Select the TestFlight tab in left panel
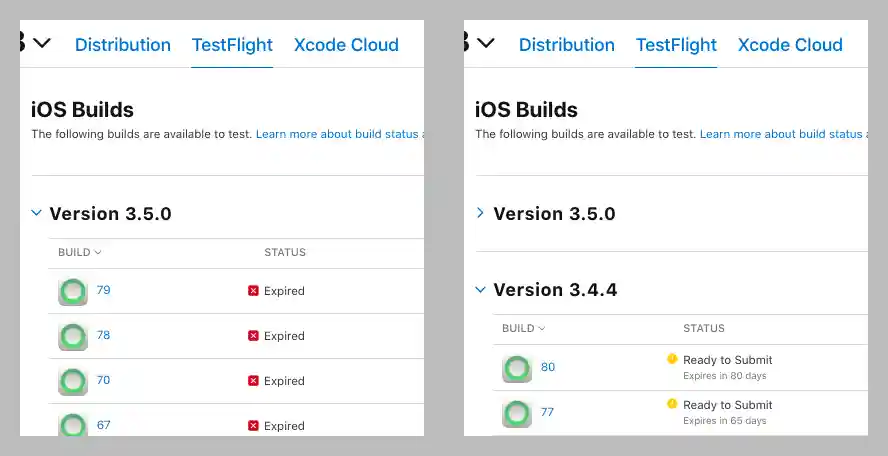The image size is (888, 456). tap(232, 45)
